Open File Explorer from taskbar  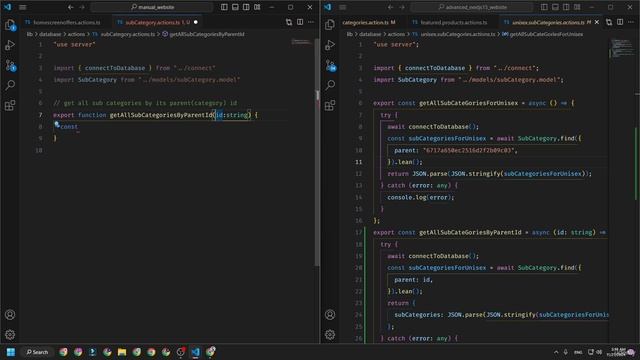(122, 352)
